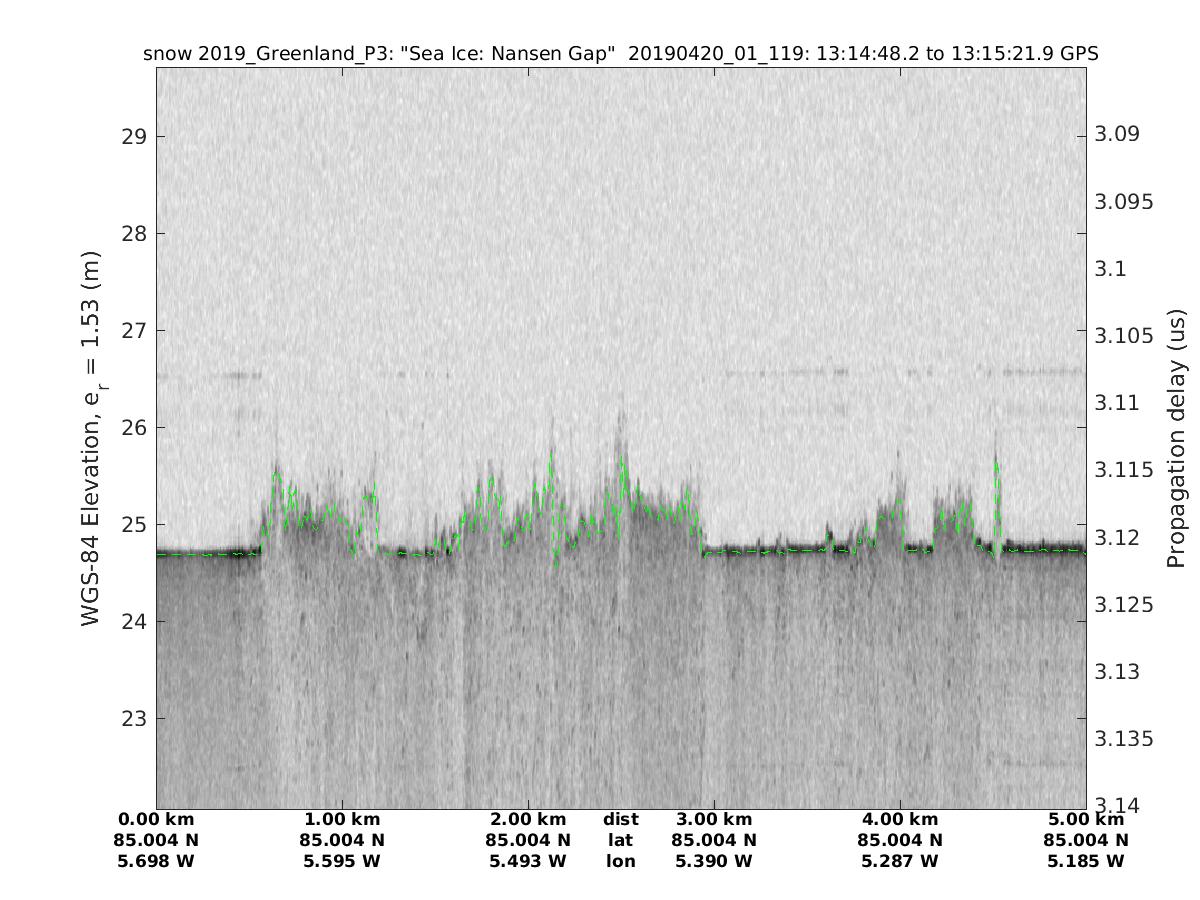The width and height of the screenshot is (1200, 900).
Task: Click the "2.00 km" distance label
Action: 528,820
